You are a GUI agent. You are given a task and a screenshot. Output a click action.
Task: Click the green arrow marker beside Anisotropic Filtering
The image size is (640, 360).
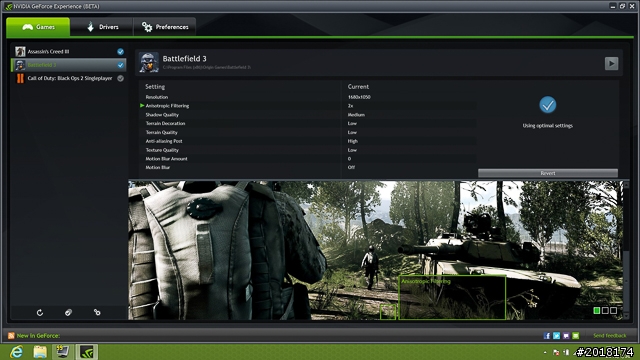pyautogui.click(x=142, y=105)
